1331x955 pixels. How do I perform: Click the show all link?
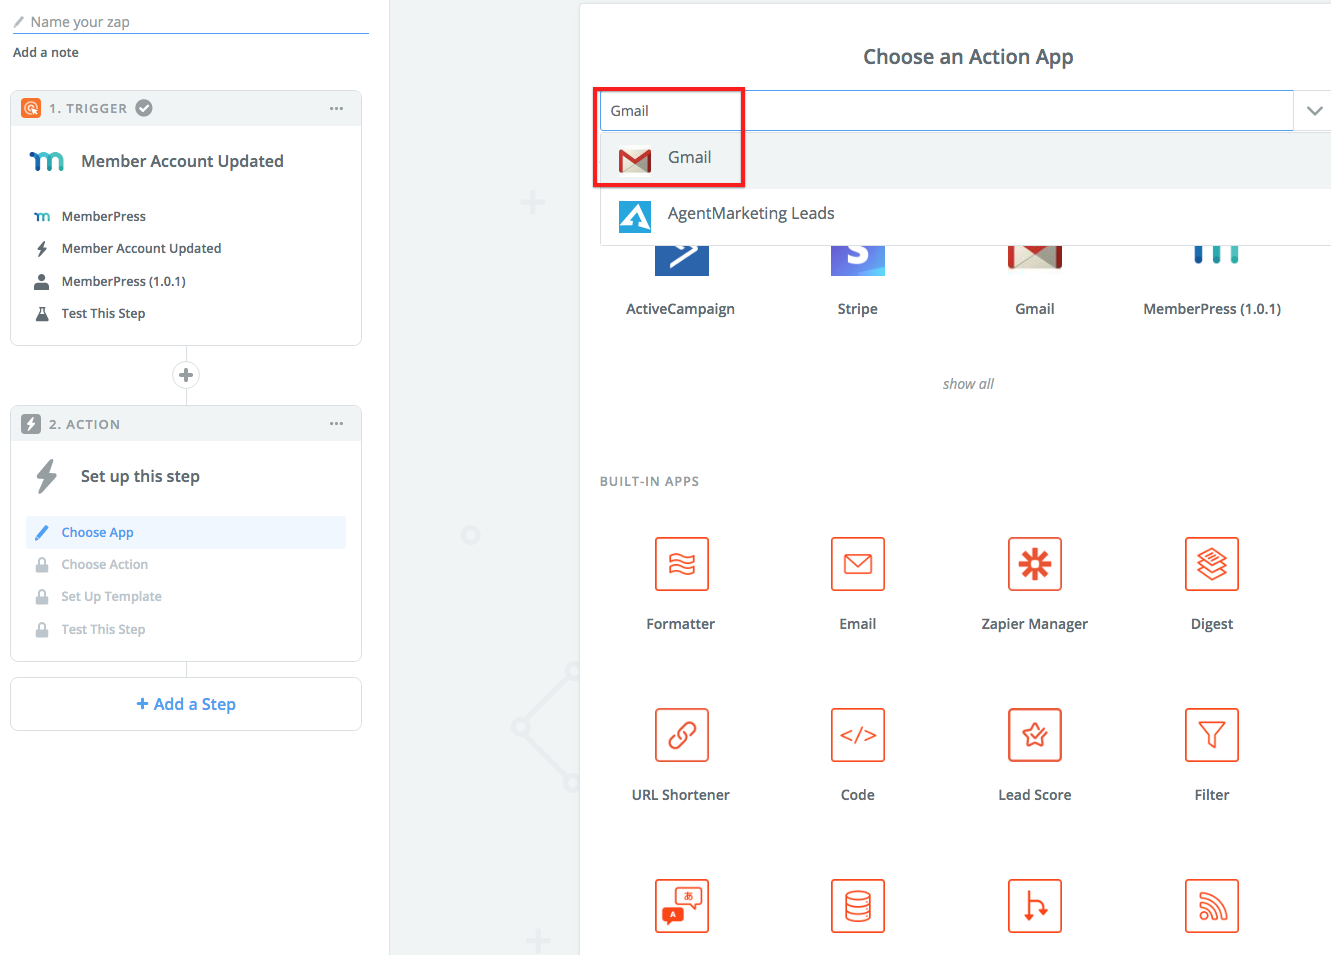(x=968, y=384)
